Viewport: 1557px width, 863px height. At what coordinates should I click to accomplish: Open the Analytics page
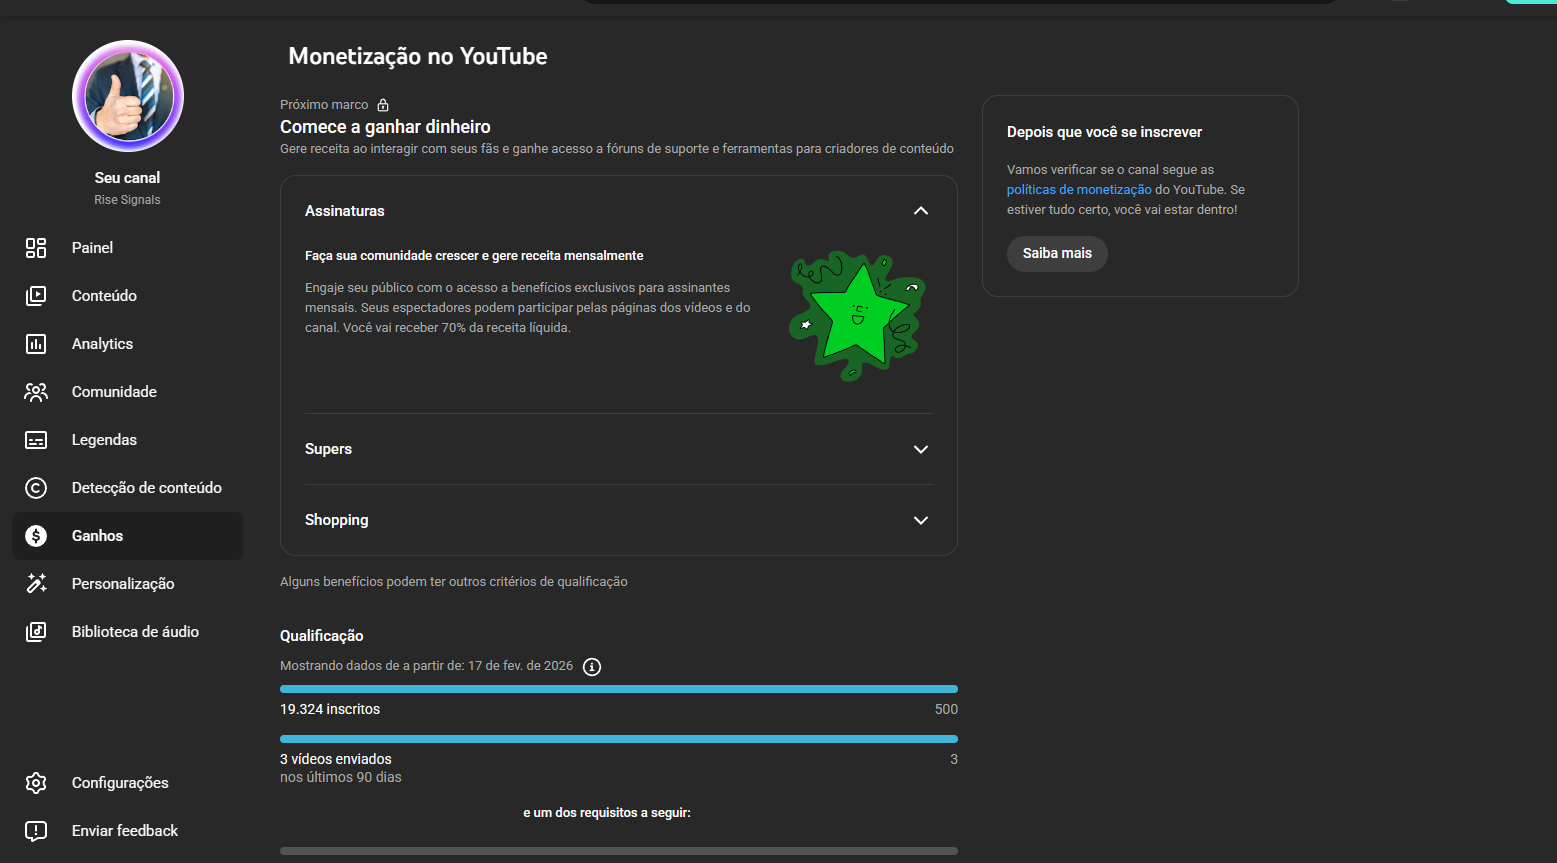[x=128, y=344]
